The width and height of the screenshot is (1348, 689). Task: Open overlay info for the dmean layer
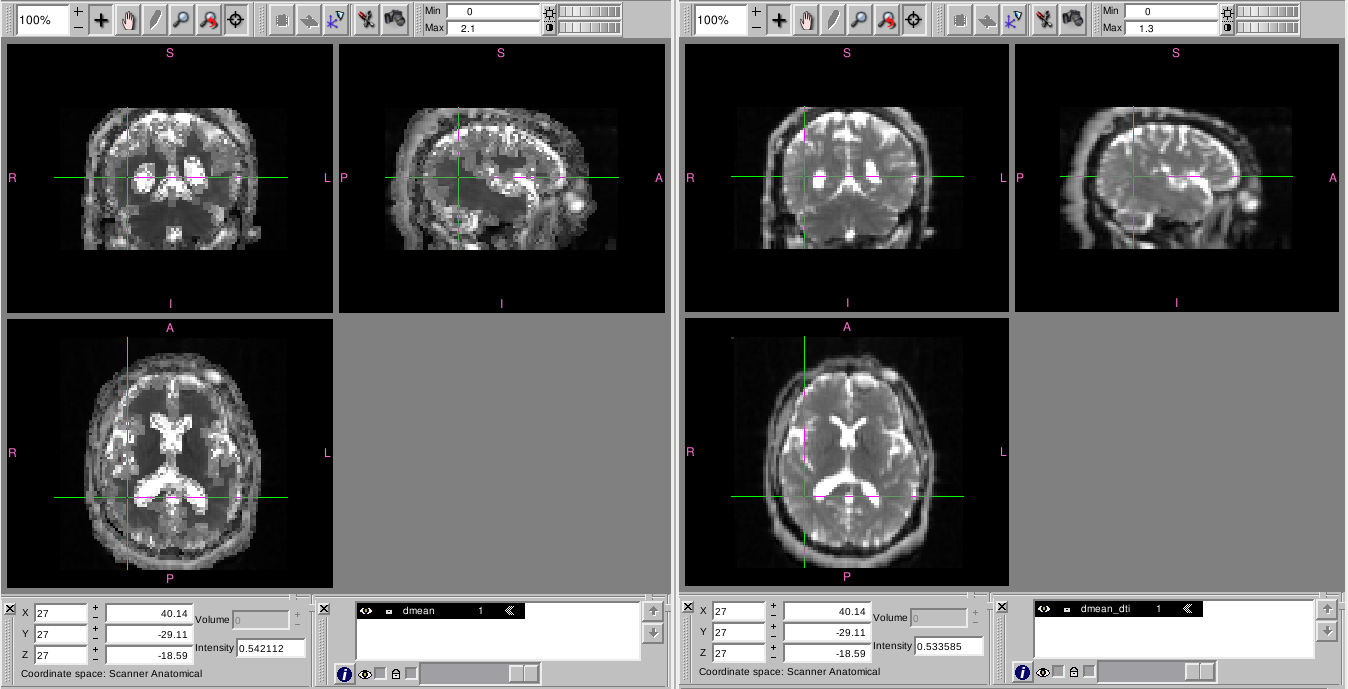(x=344, y=674)
